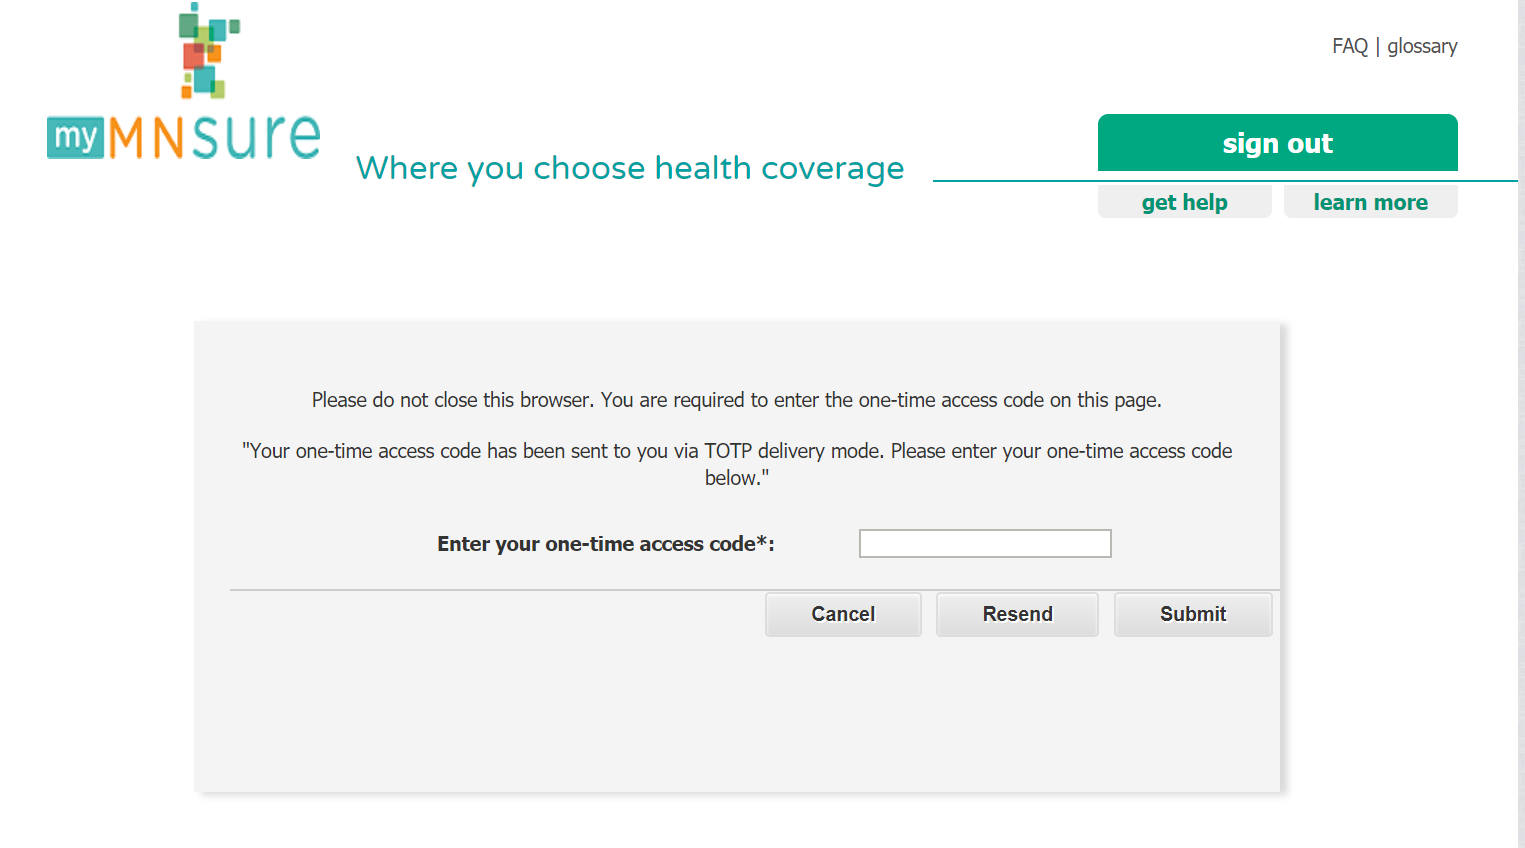The height and width of the screenshot is (848, 1525).
Task: Click the colorful squares MNsure logo icon
Action: point(208,52)
